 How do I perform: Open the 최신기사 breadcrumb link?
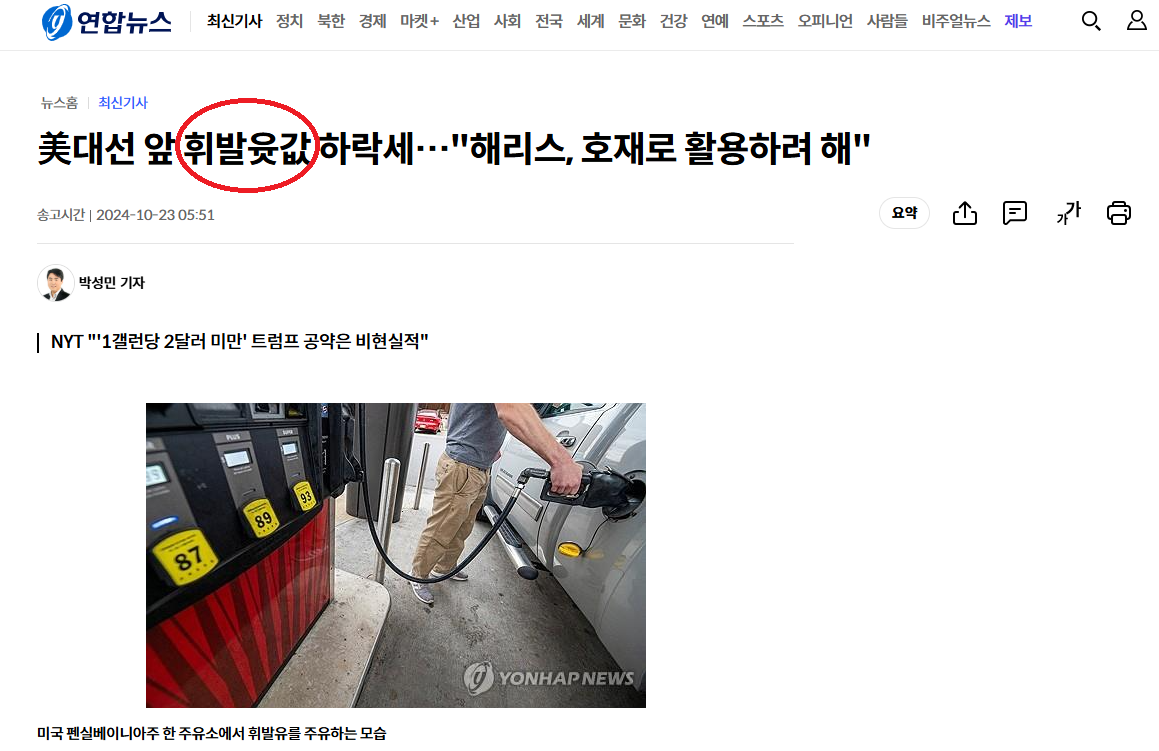(123, 103)
